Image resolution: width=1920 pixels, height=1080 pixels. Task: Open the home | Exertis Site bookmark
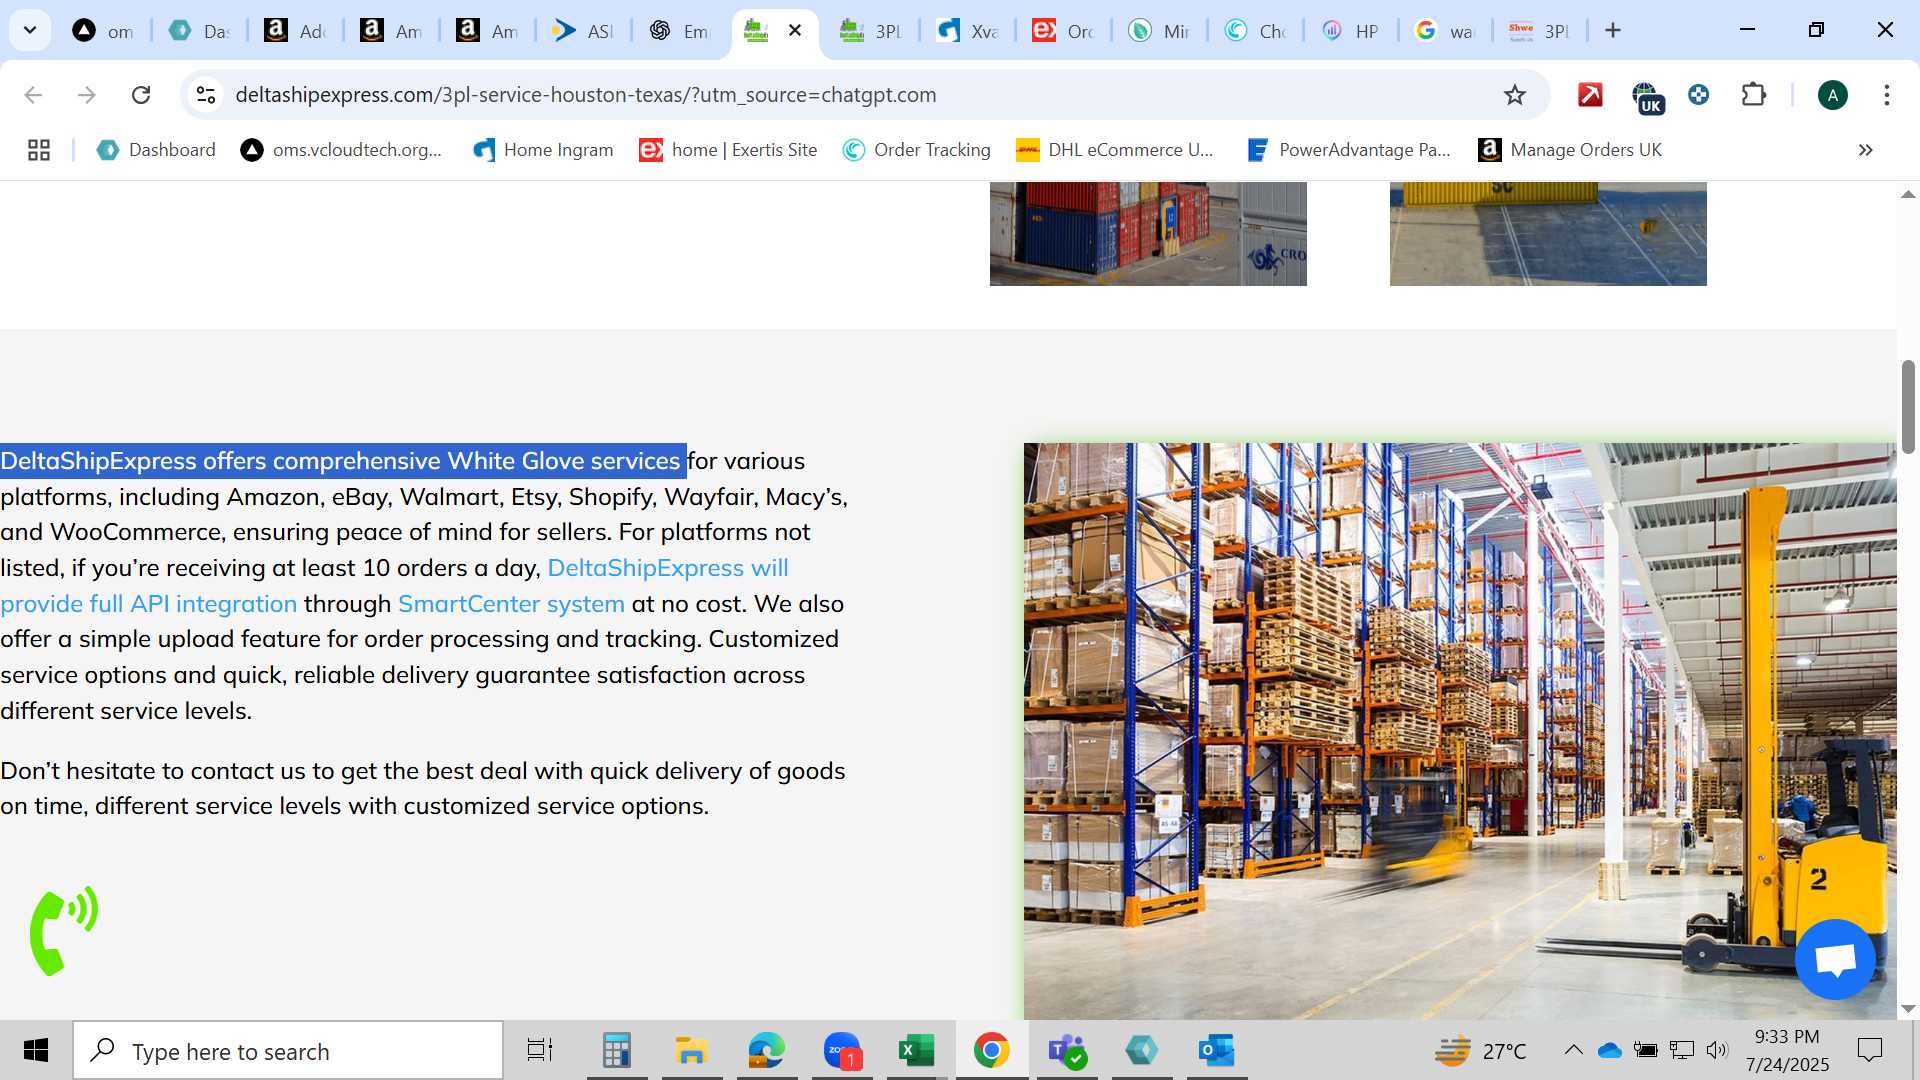point(728,150)
